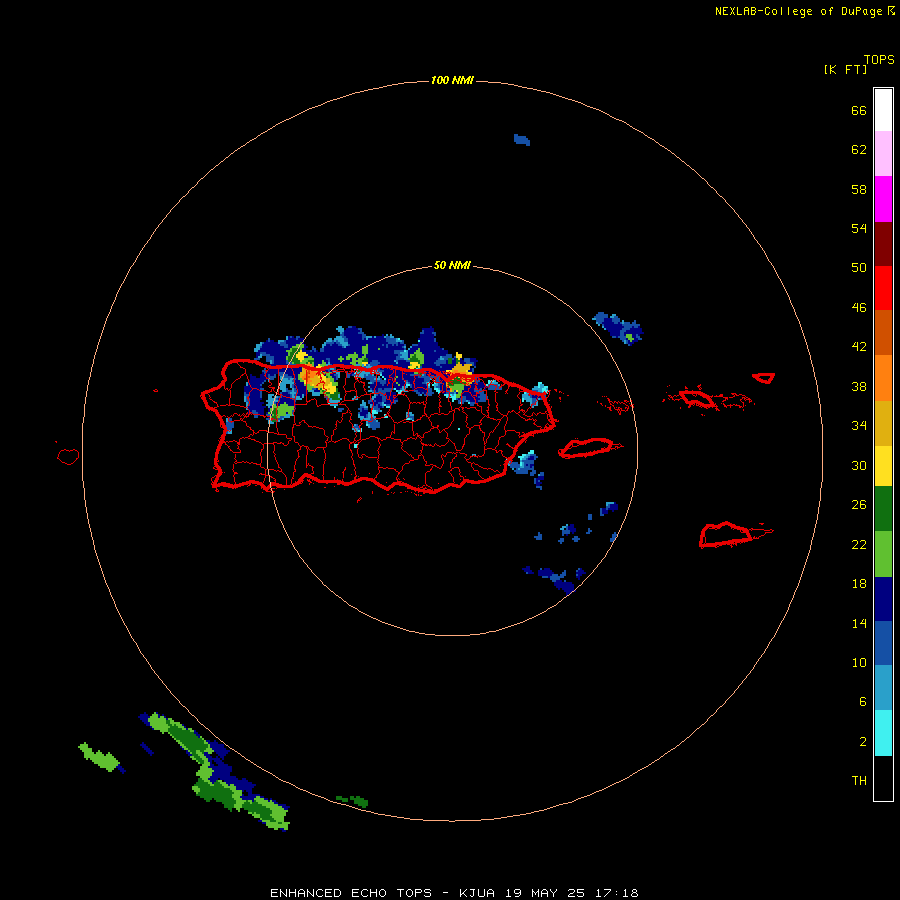This screenshot has width=900, height=900.
Task: Click the 46 legend value
Action: pos(859,307)
